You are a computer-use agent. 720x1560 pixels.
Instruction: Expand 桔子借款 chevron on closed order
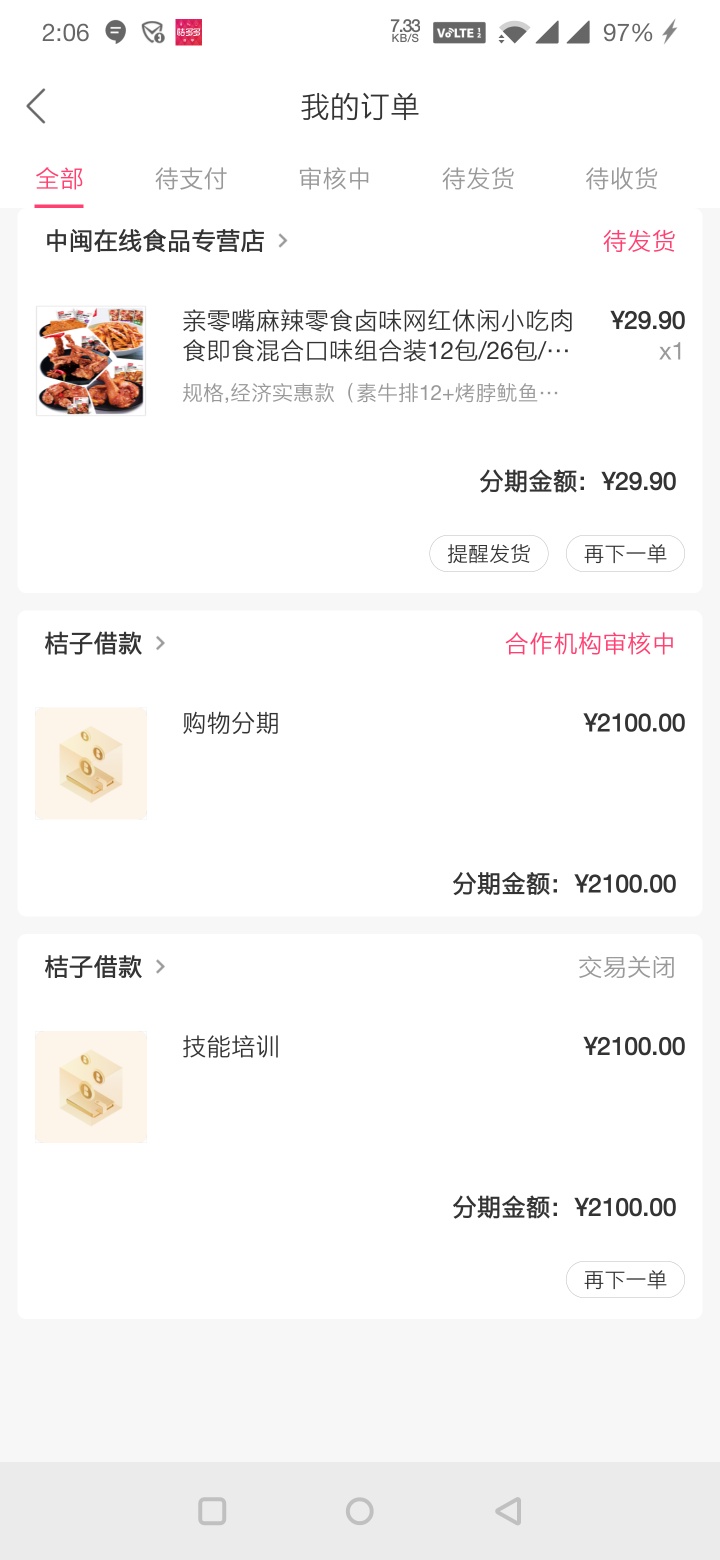pos(160,967)
